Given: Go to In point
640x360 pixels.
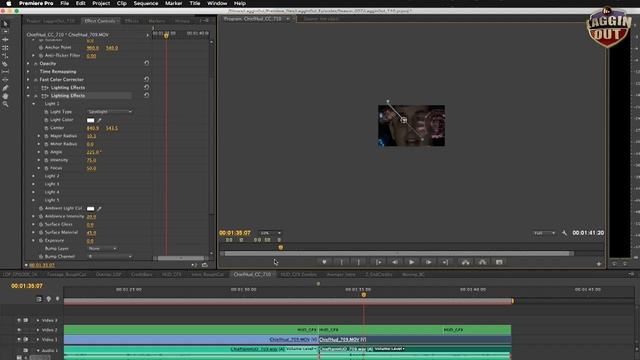Looking at the screenshot, I should tap(378, 262).
